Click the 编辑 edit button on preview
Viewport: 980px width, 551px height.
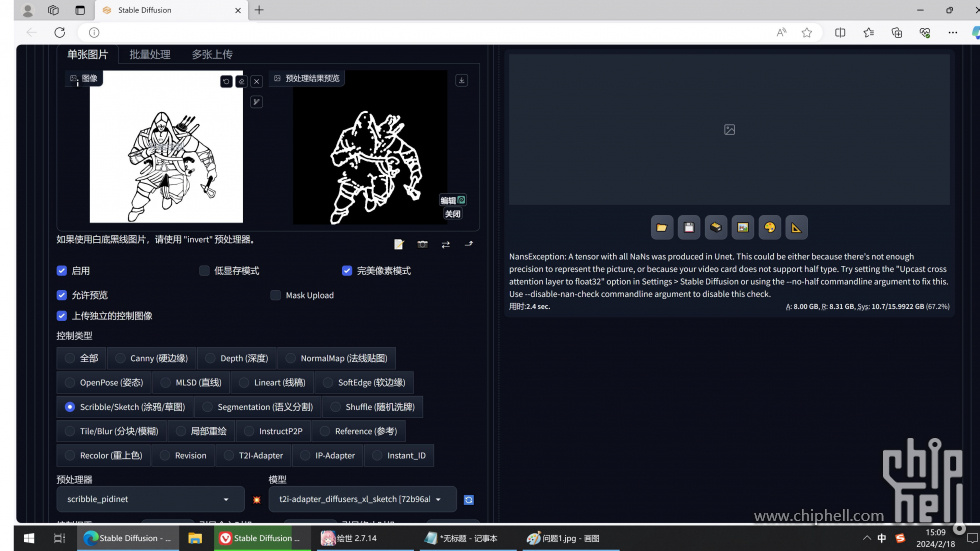tap(452, 200)
